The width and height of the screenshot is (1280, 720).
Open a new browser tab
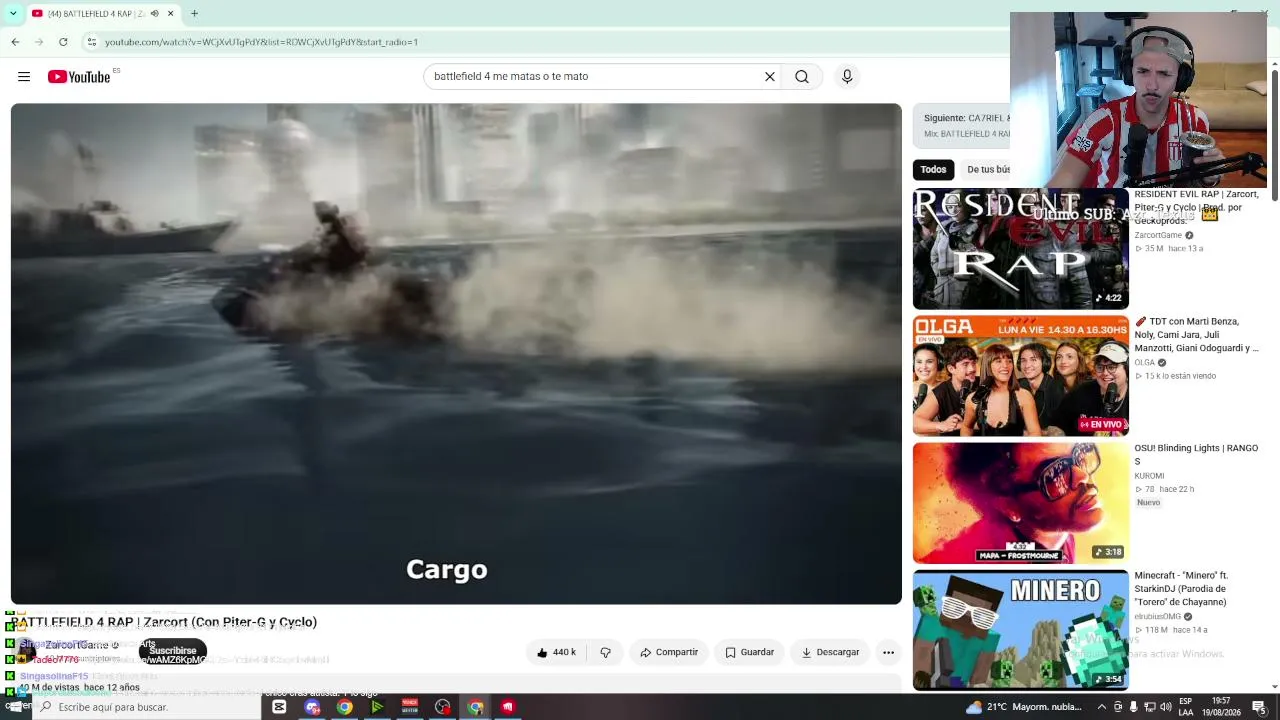tap(194, 14)
